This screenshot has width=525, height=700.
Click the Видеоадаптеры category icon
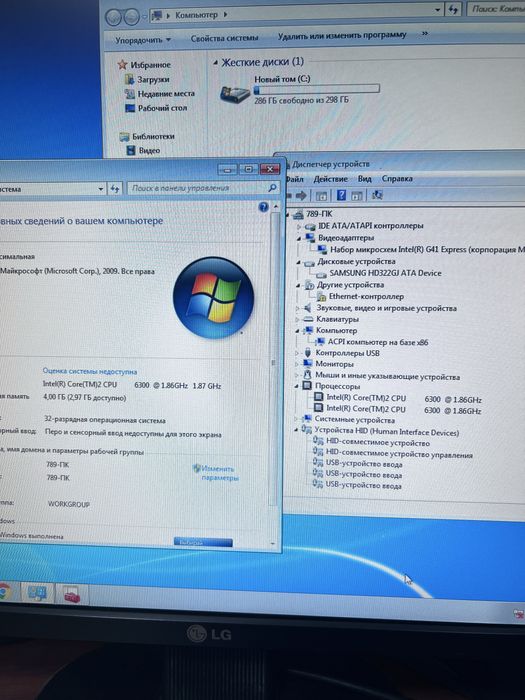(310, 238)
